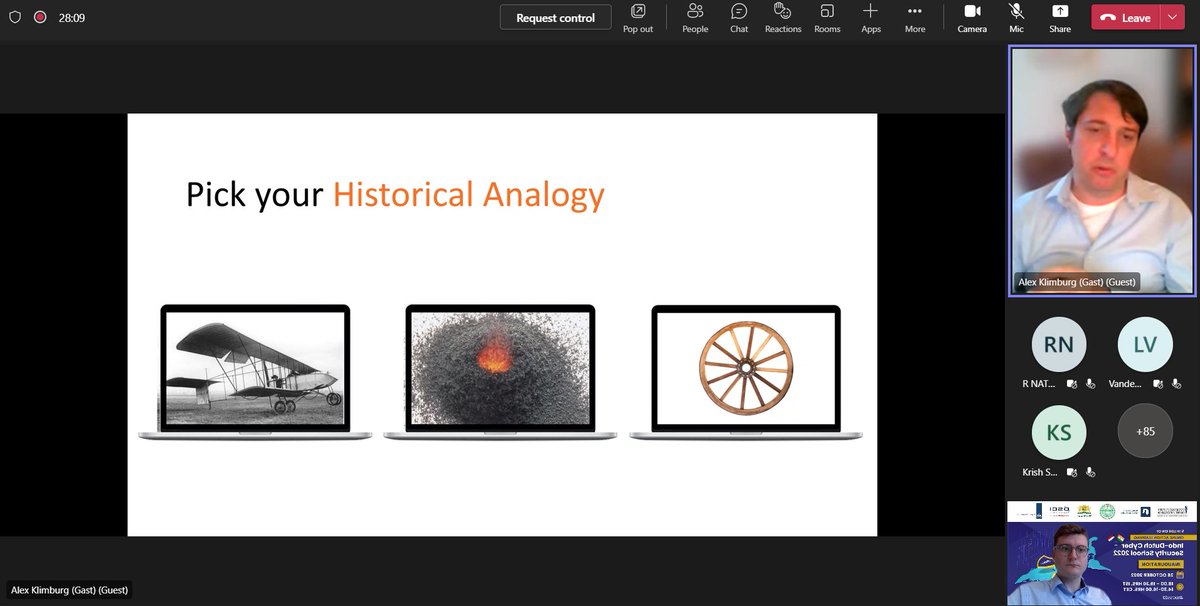Toggle the Mic mute state
Screen dimensions: 1200x606
coord(1016,18)
